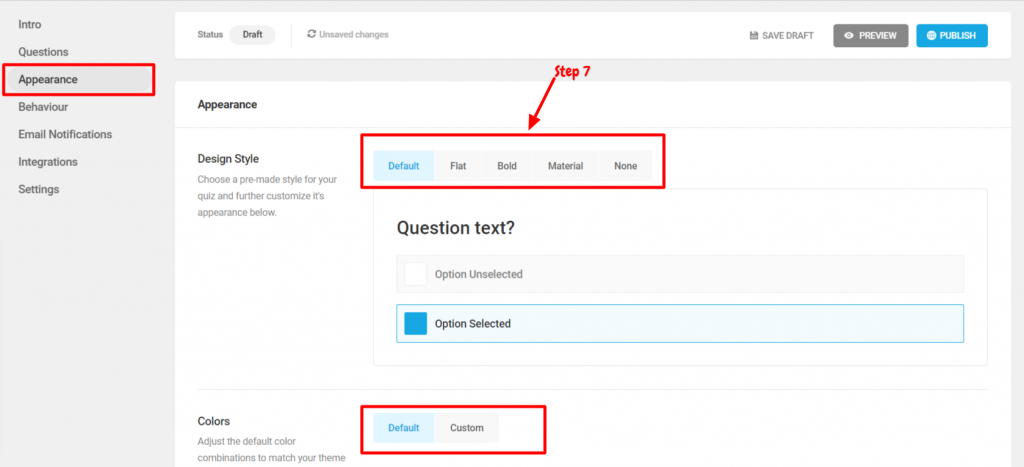The width and height of the screenshot is (1024, 467).
Task: Click the Option Unselected label
Action: click(x=479, y=274)
